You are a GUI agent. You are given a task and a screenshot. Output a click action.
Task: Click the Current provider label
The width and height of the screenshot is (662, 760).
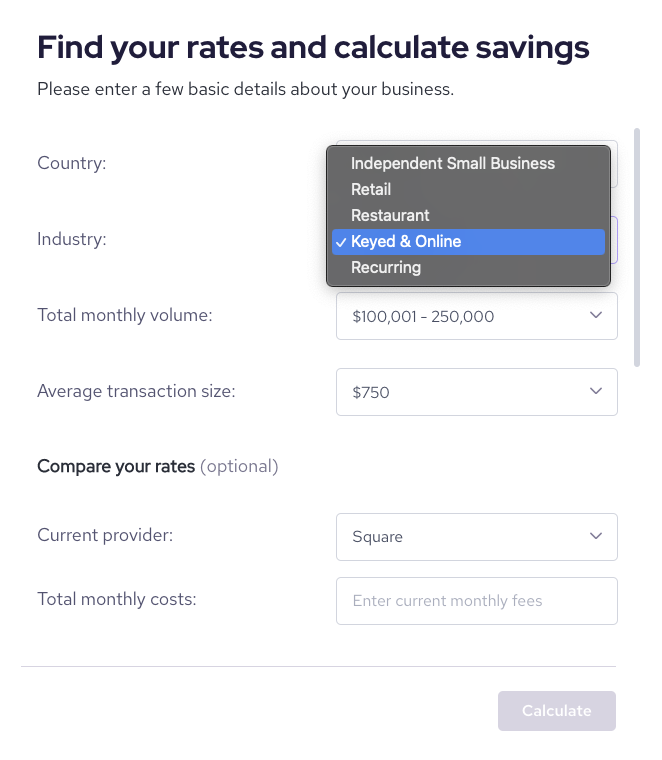coord(105,535)
